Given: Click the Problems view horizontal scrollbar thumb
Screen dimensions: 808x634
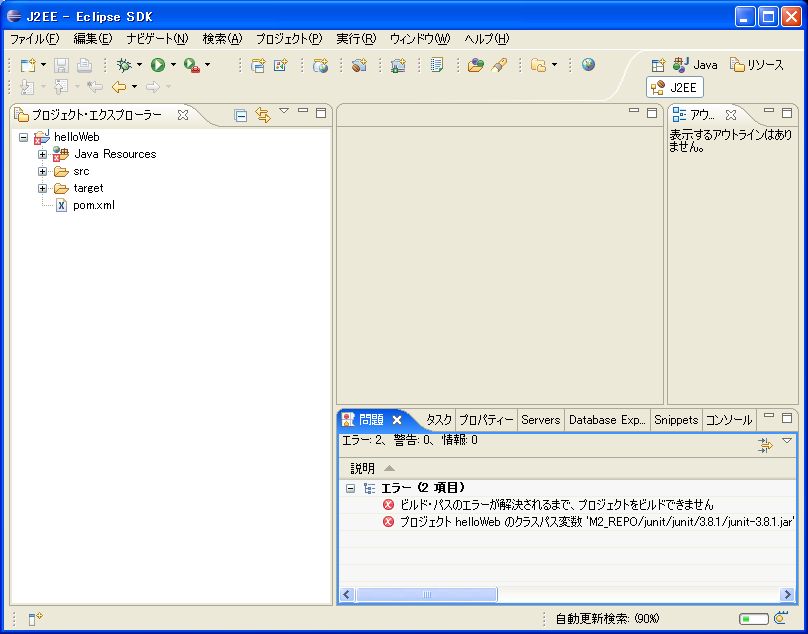Looking at the screenshot, I should tap(427, 595).
